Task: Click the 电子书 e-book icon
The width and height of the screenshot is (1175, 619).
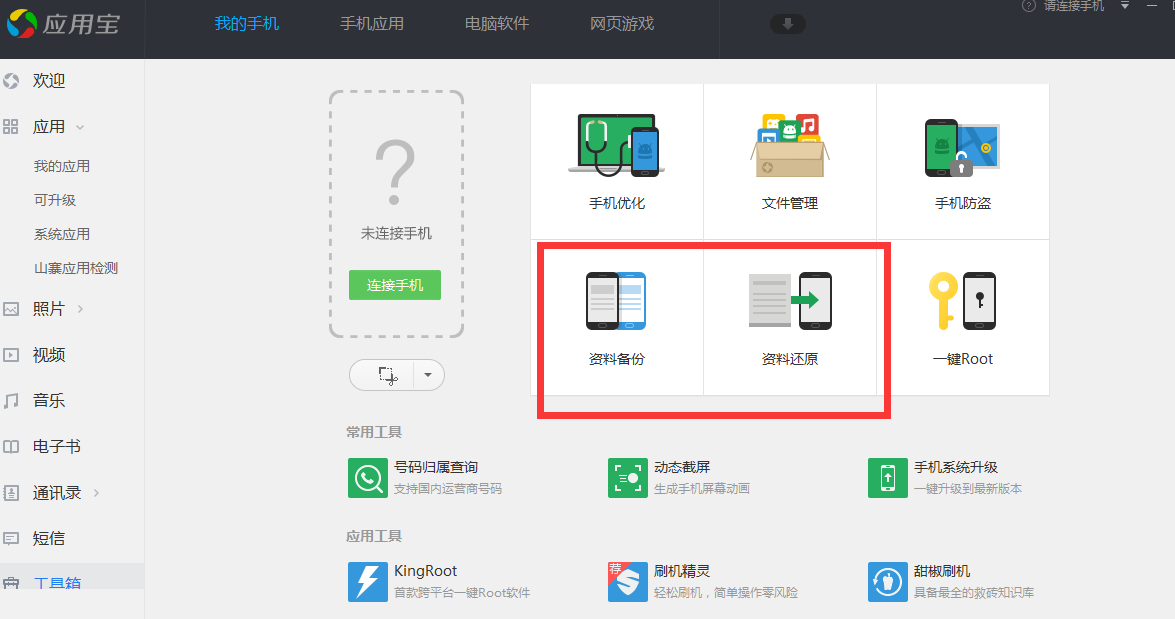Action: 10,447
